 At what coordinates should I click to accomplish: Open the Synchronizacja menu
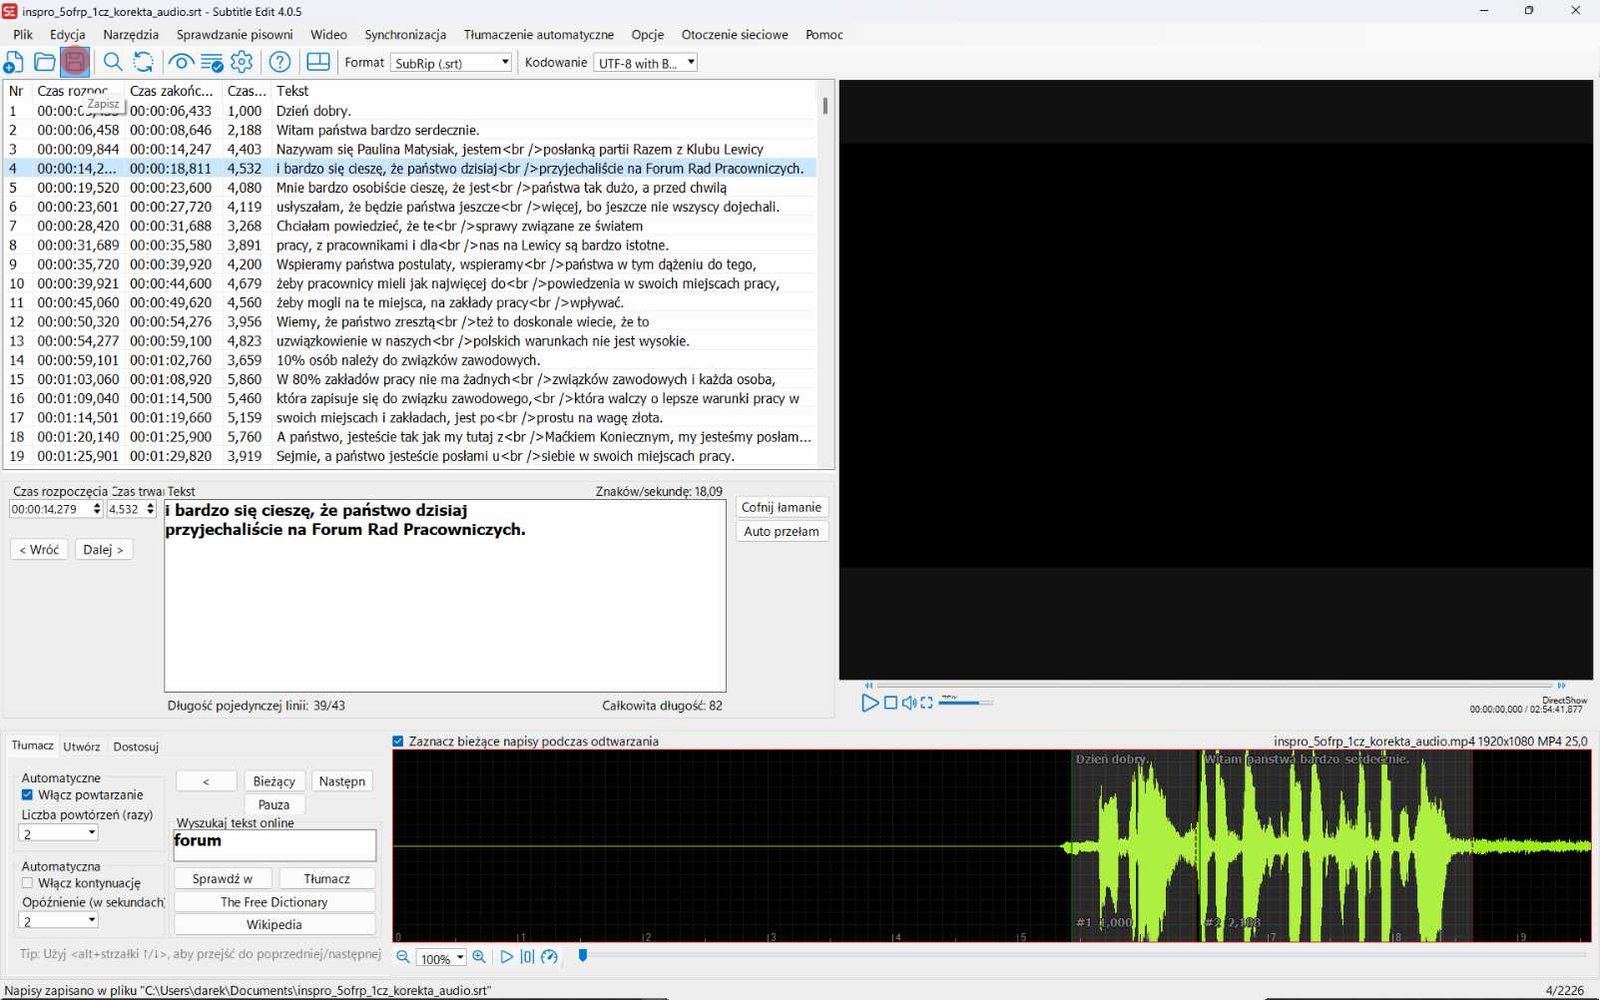coord(405,34)
